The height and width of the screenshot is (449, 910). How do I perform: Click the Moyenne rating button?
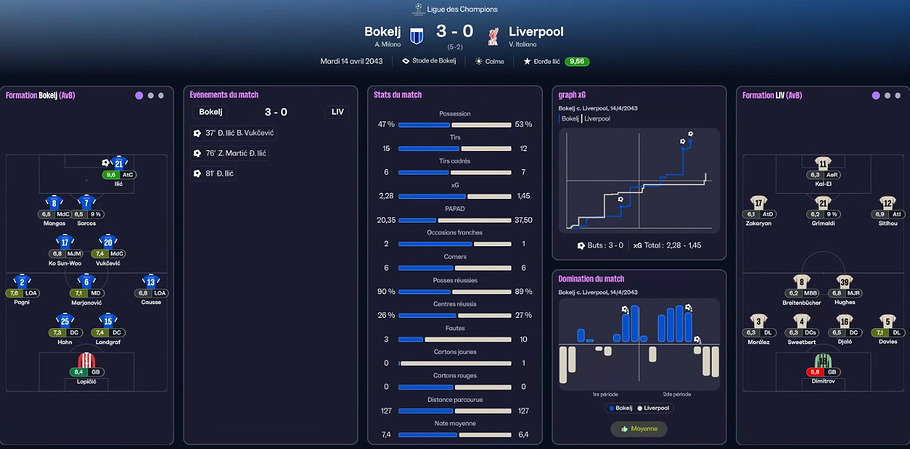[639, 429]
